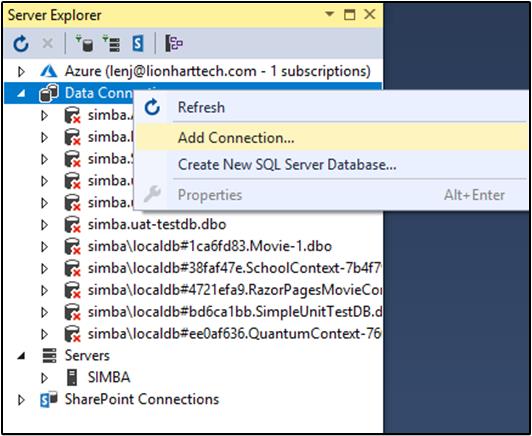Click the wrench icon beside Properties
Image resolution: width=532 pixels, height=436 pixels.
tap(152, 194)
